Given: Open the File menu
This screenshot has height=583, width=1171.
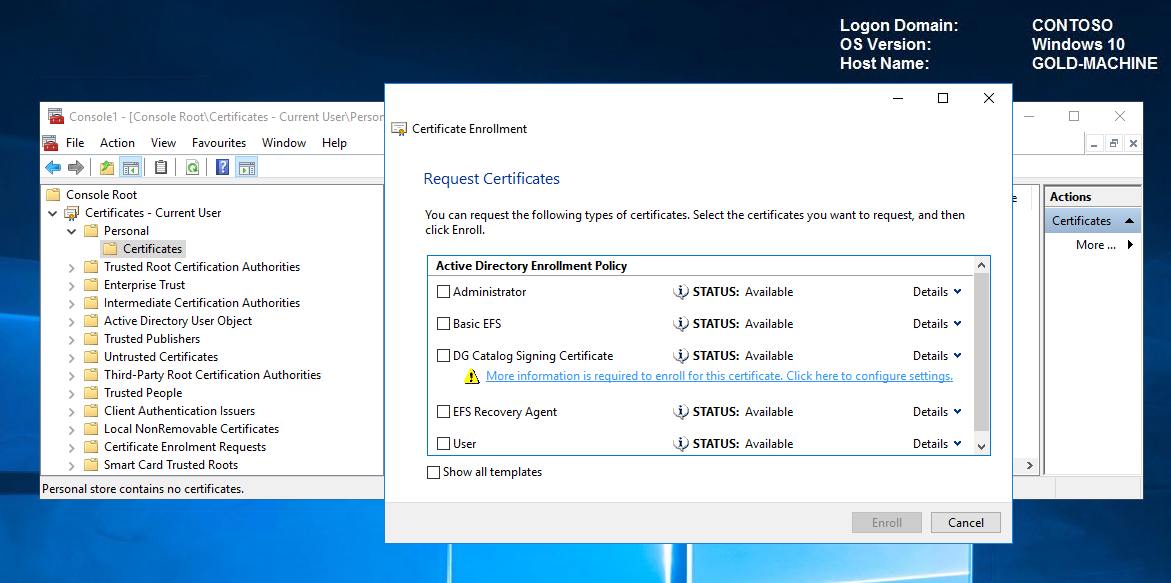Looking at the screenshot, I should tap(75, 143).
